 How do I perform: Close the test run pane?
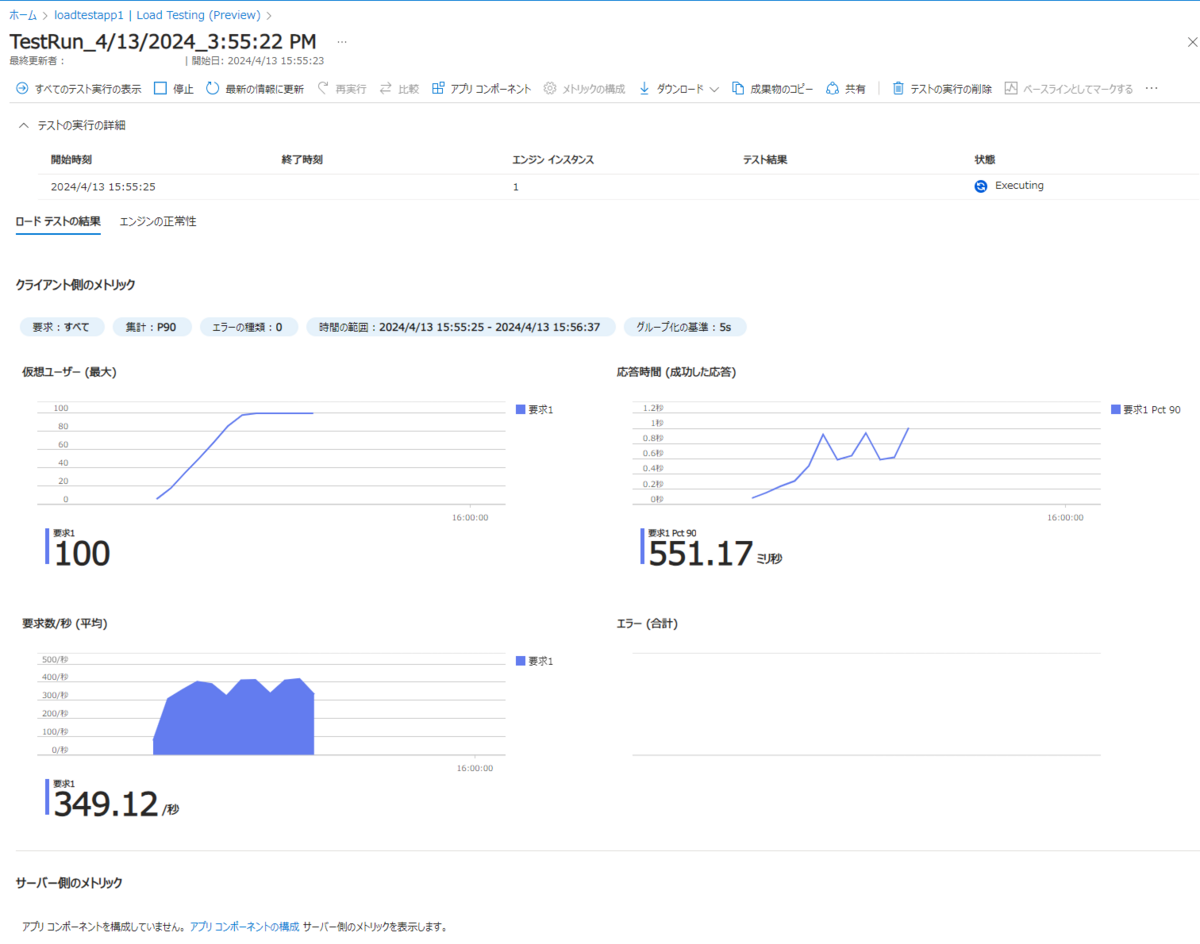(1191, 42)
